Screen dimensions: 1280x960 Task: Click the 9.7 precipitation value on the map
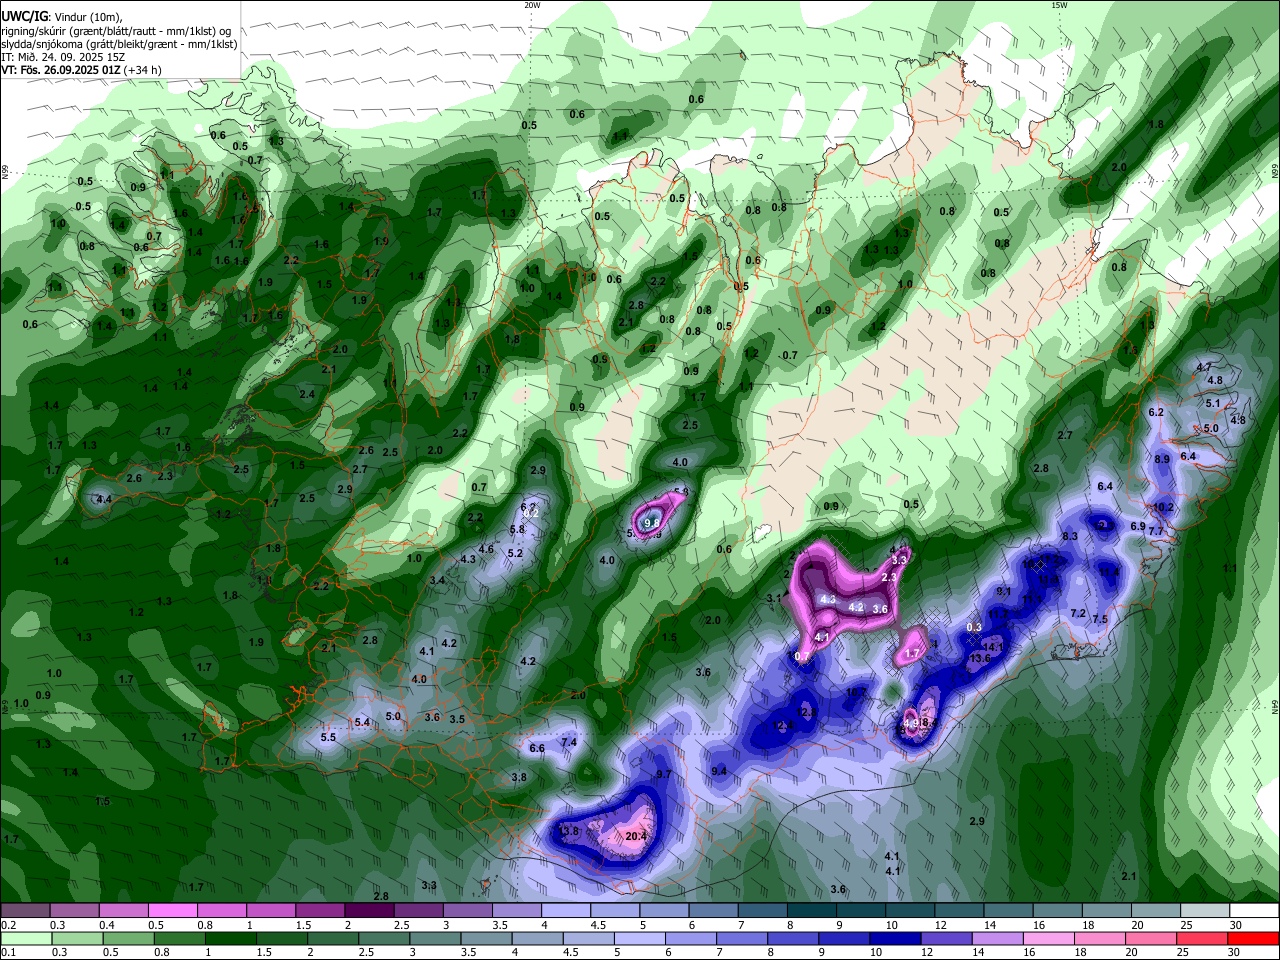point(663,775)
